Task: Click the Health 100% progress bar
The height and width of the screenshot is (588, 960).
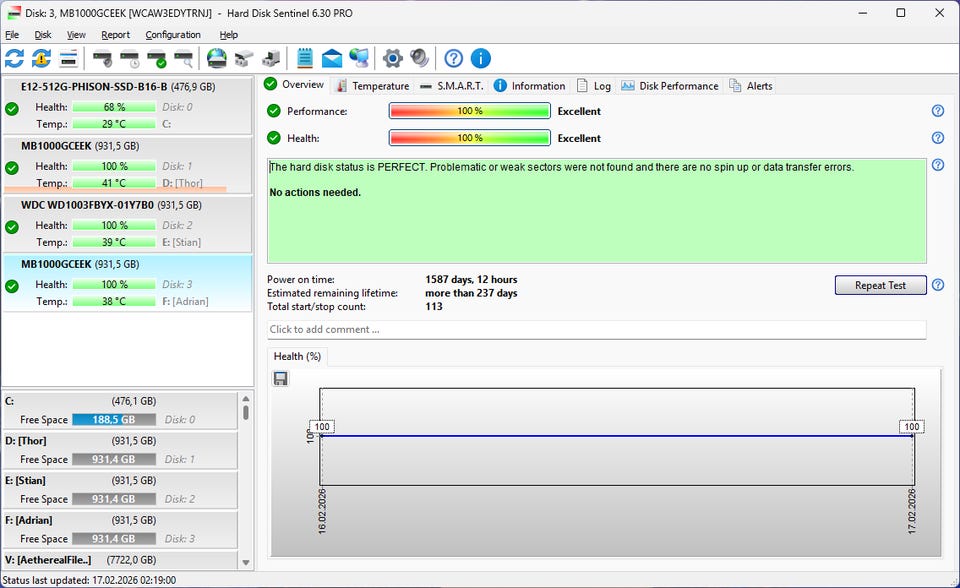Action: (x=469, y=138)
